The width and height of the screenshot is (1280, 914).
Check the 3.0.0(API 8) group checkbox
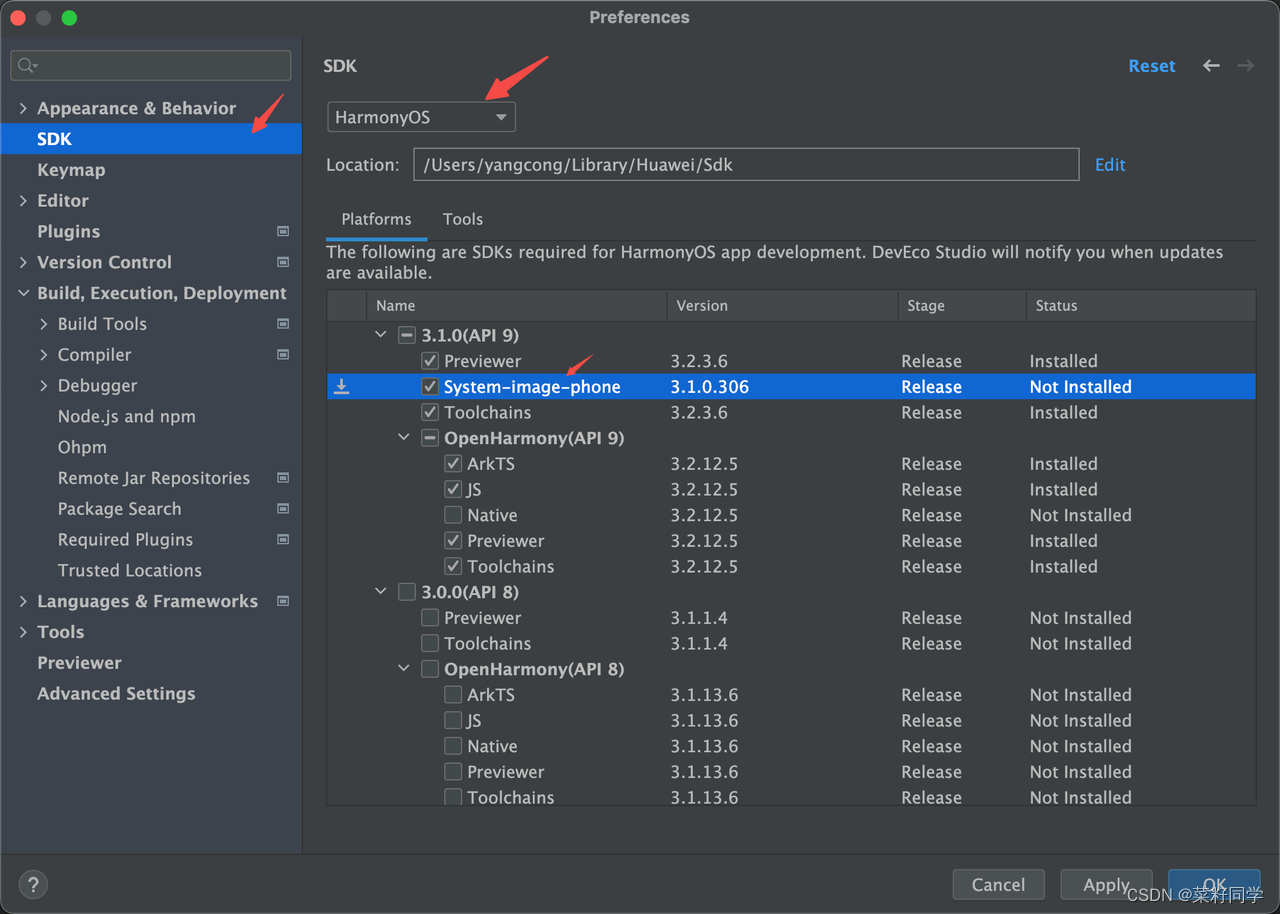pyautogui.click(x=407, y=592)
